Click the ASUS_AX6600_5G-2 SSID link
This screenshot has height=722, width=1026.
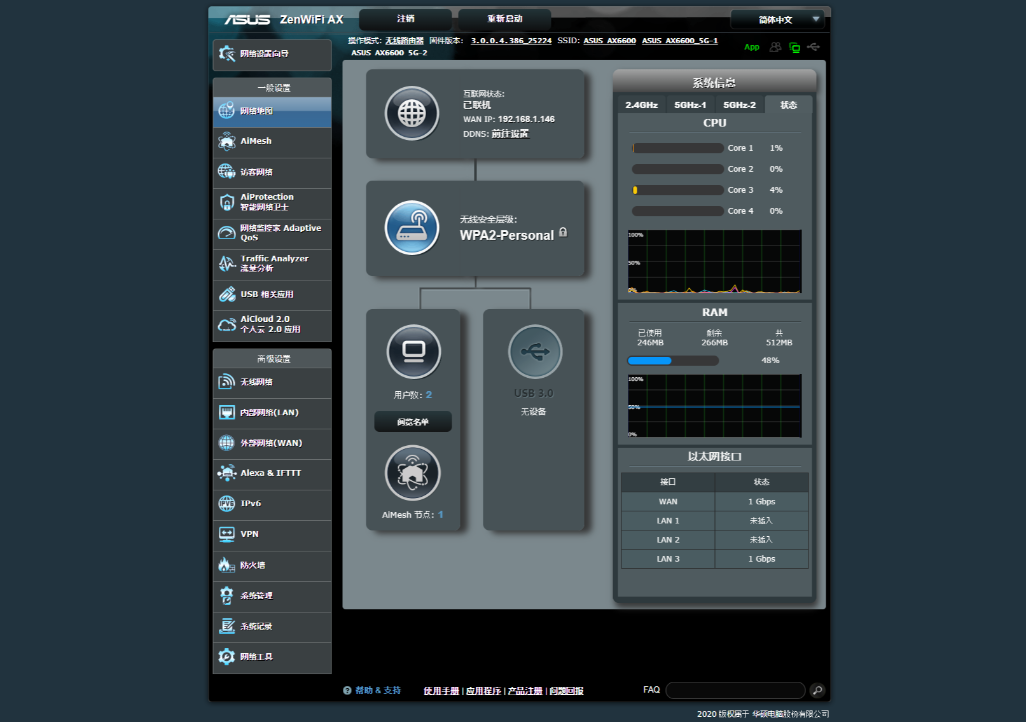tap(389, 52)
